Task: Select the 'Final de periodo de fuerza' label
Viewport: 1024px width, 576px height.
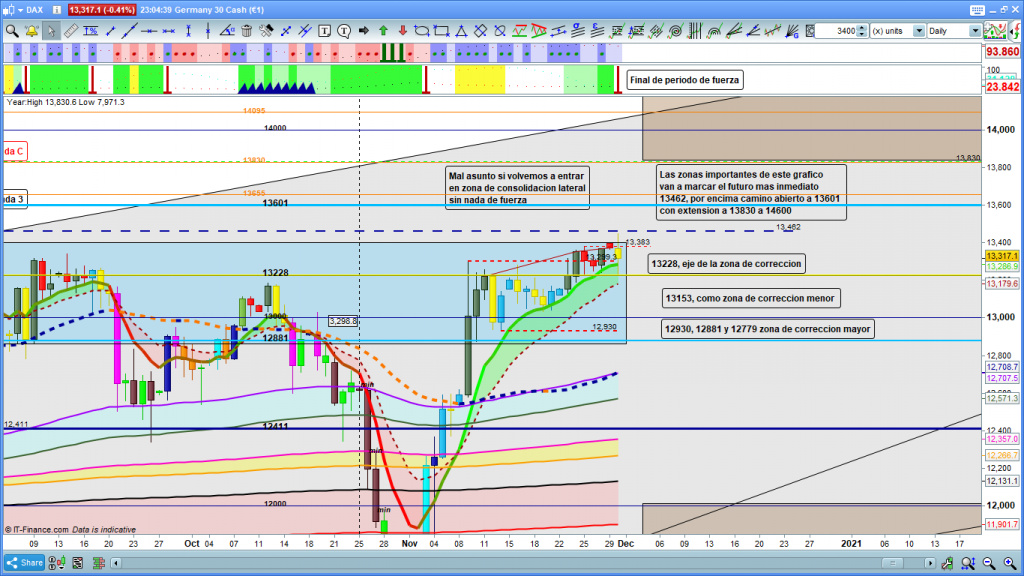Action: (686, 80)
